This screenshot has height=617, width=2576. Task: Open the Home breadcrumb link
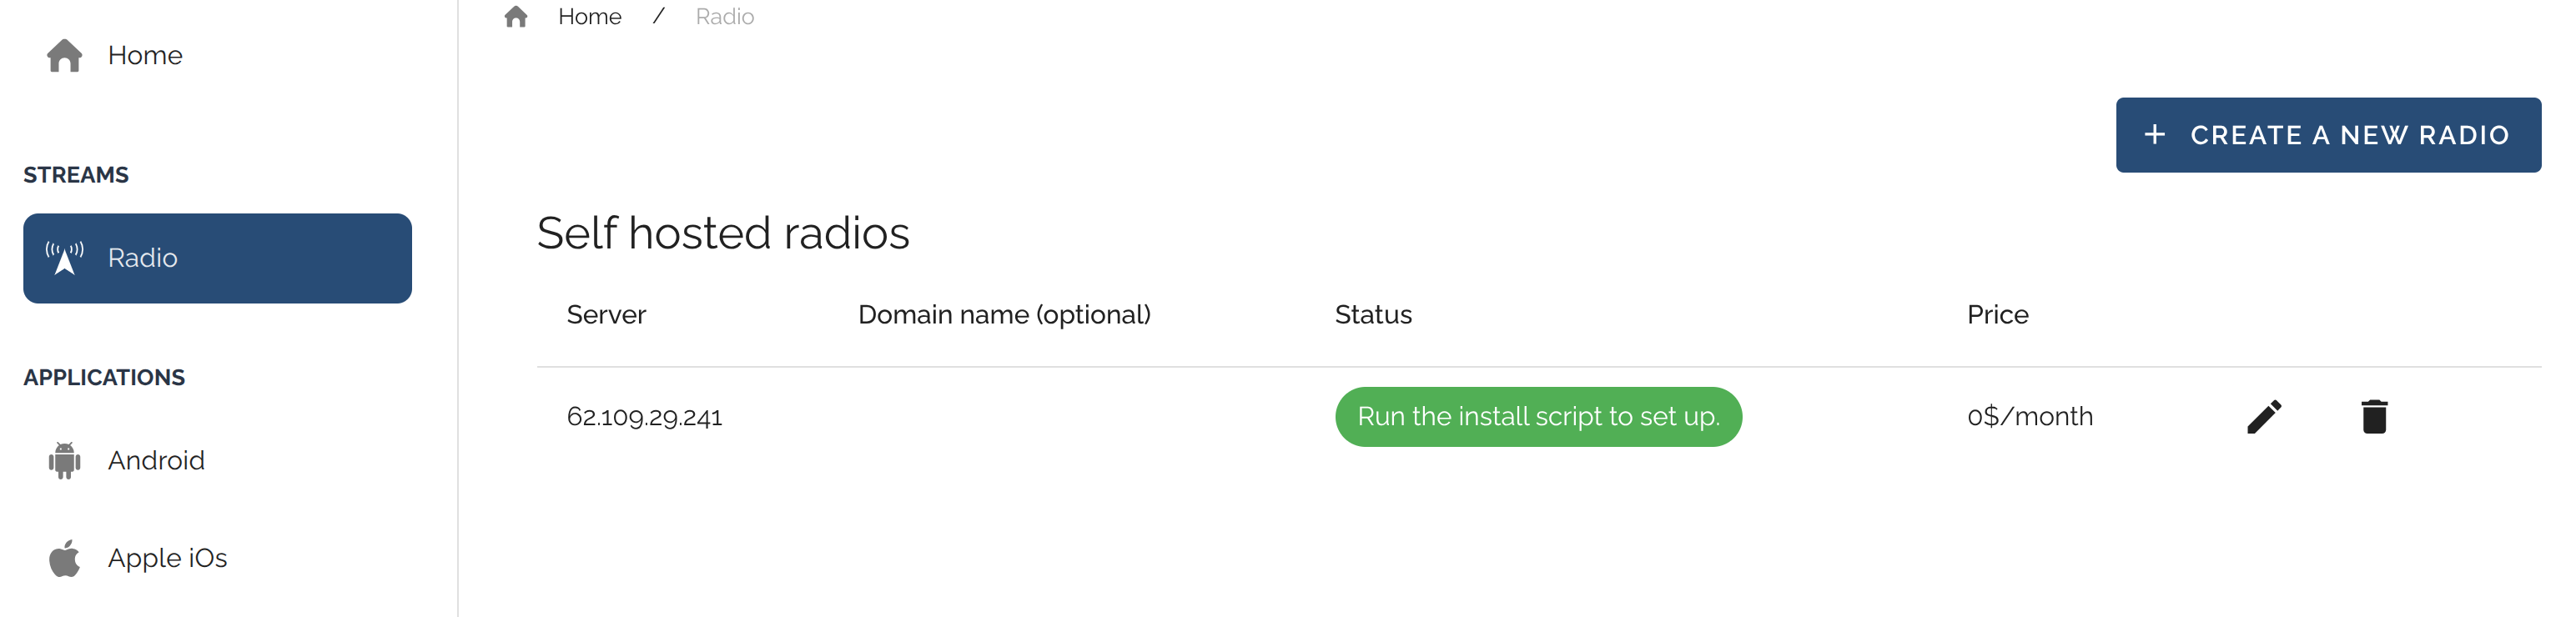click(589, 17)
